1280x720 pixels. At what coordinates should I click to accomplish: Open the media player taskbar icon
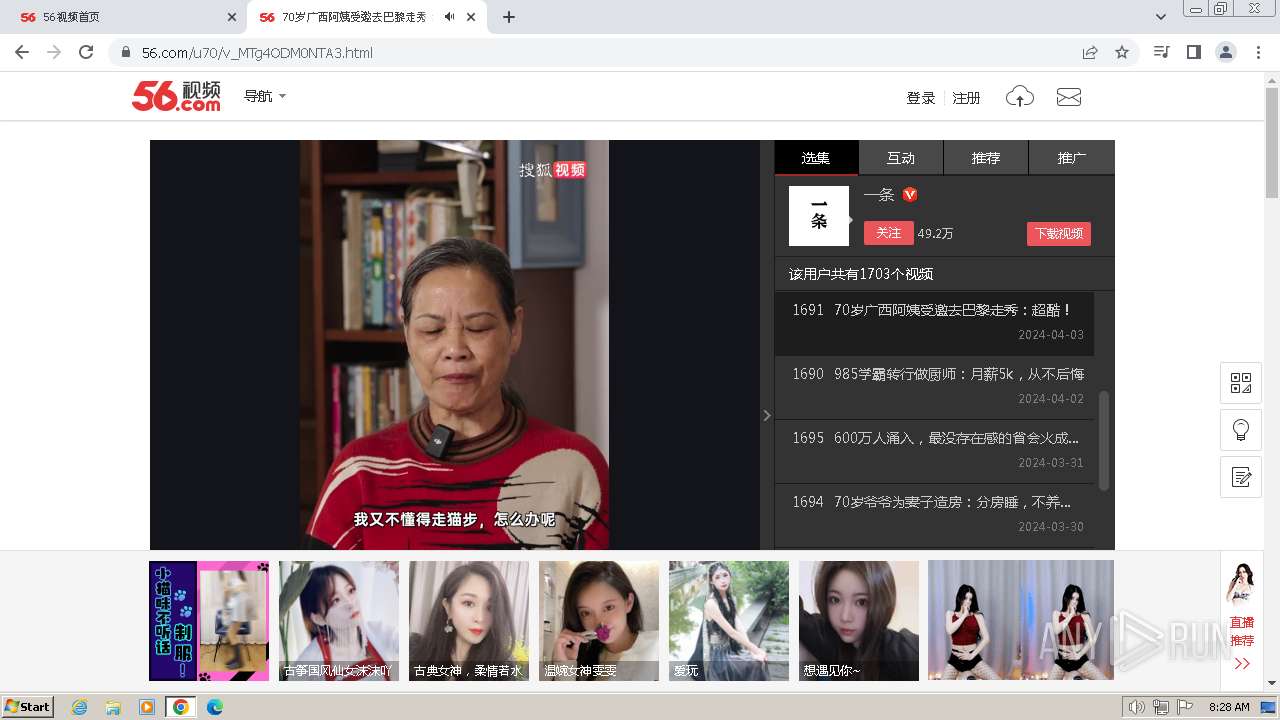point(146,707)
